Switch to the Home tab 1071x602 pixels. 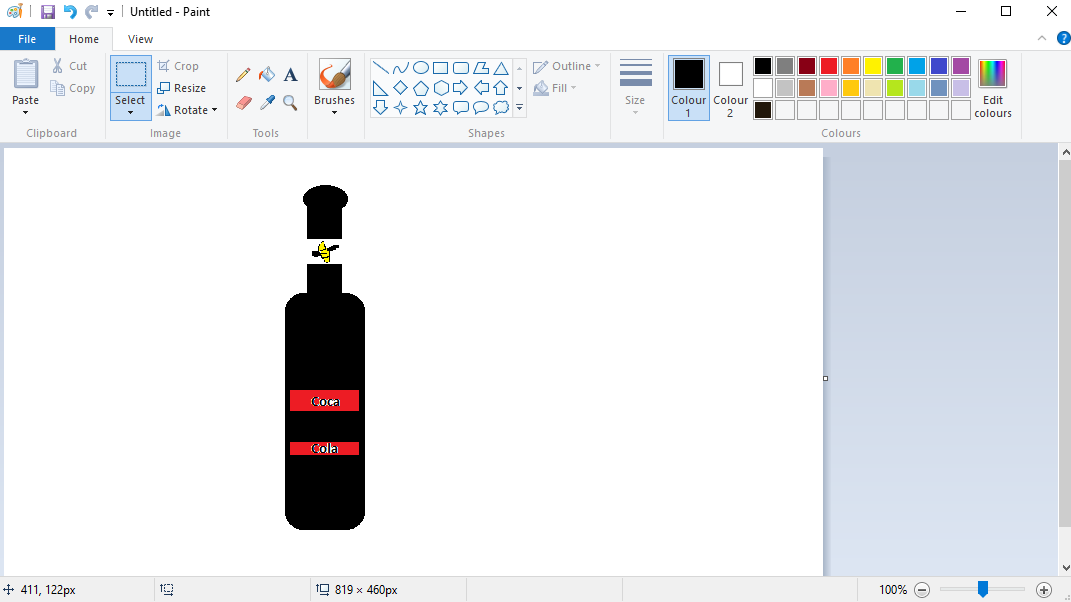[84, 39]
